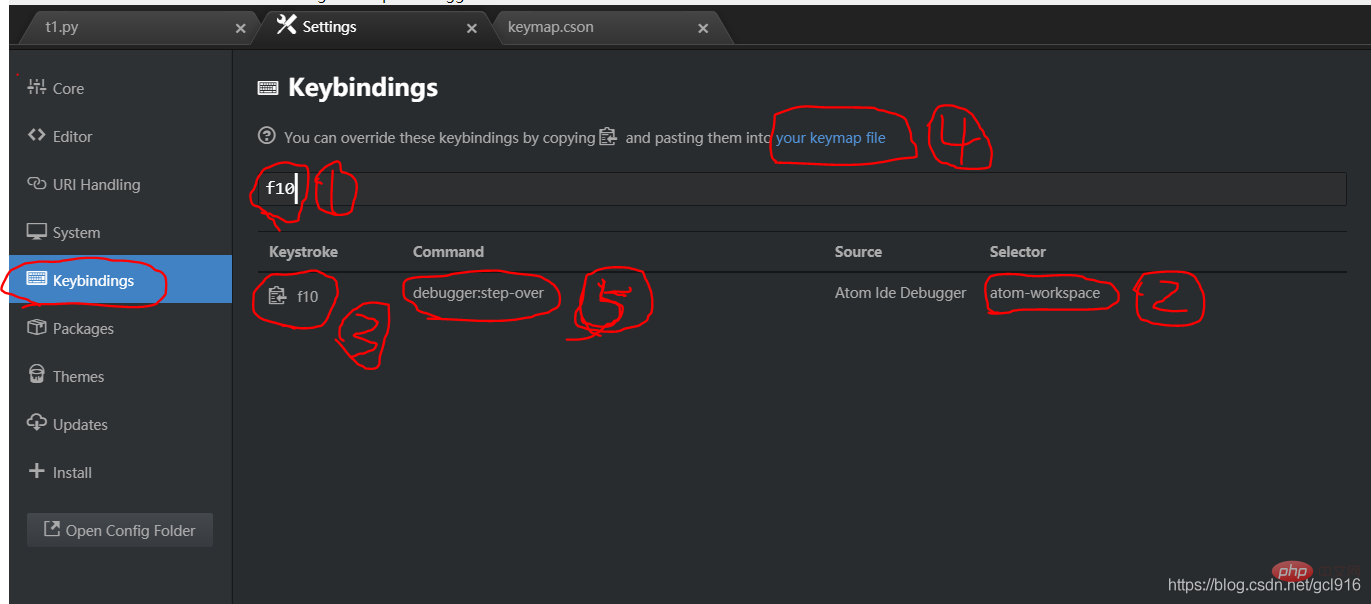Click the Packages box icon
1371x604 pixels.
(x=36, y=327)
